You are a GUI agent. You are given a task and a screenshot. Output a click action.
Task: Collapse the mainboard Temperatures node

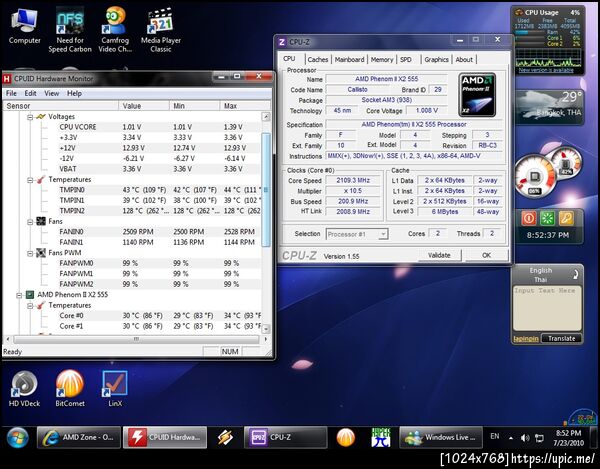30,180
